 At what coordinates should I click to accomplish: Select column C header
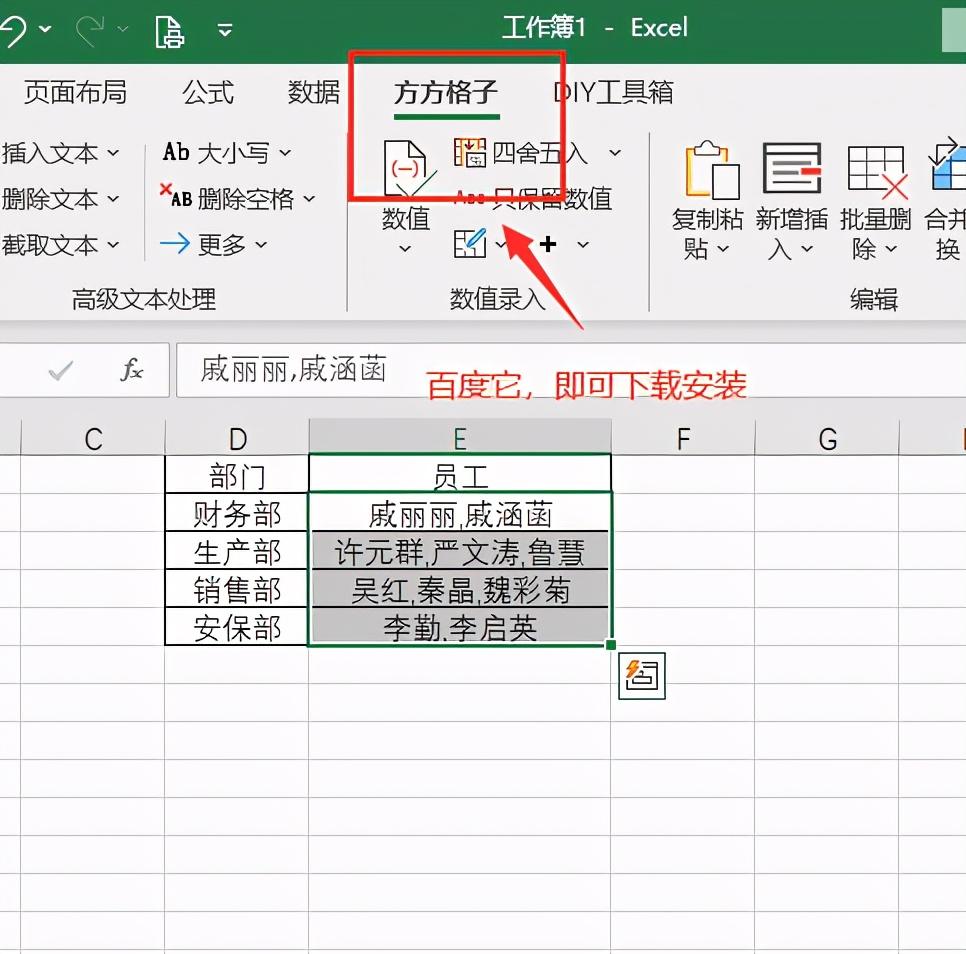click(x=94, y=438)
